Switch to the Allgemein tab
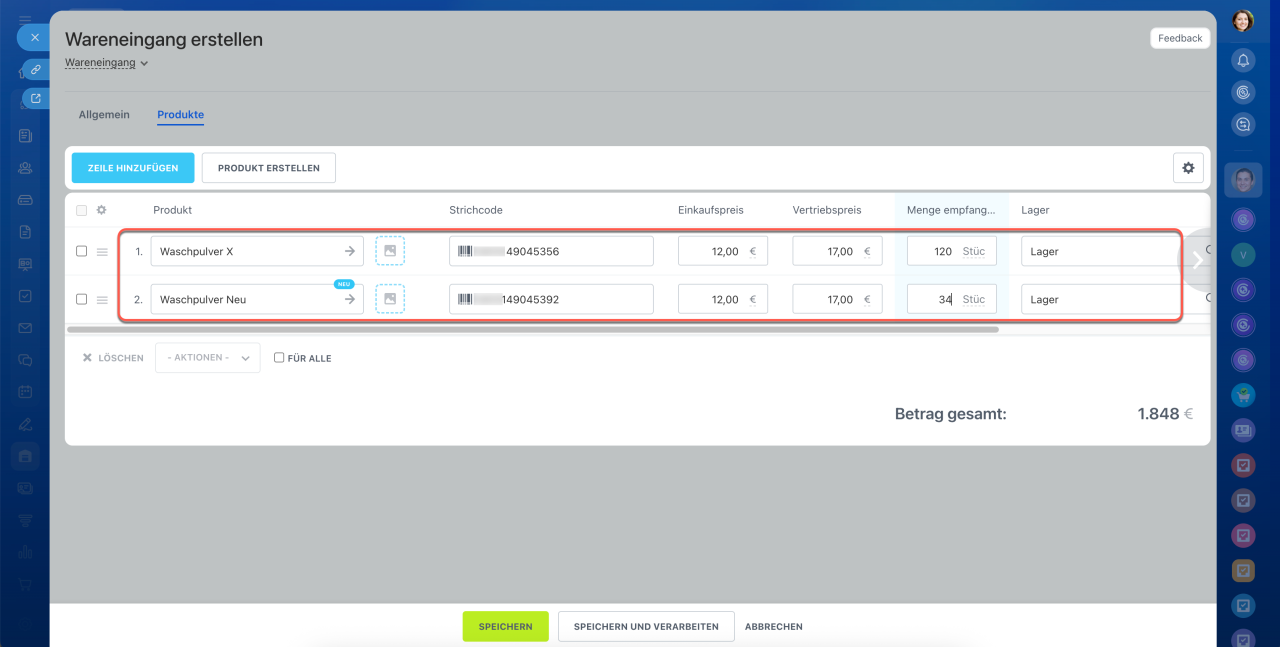This screenshot has height=647, width=1280. [104, 115]
